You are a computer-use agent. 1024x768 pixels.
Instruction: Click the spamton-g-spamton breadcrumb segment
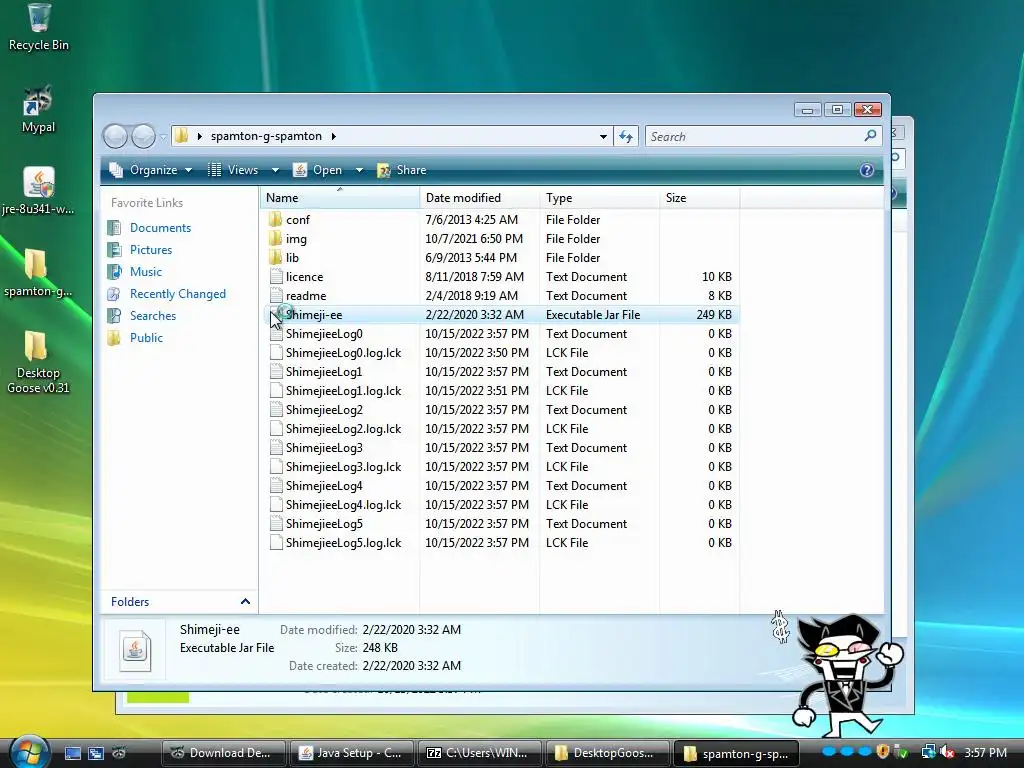[x=266, y=136]
